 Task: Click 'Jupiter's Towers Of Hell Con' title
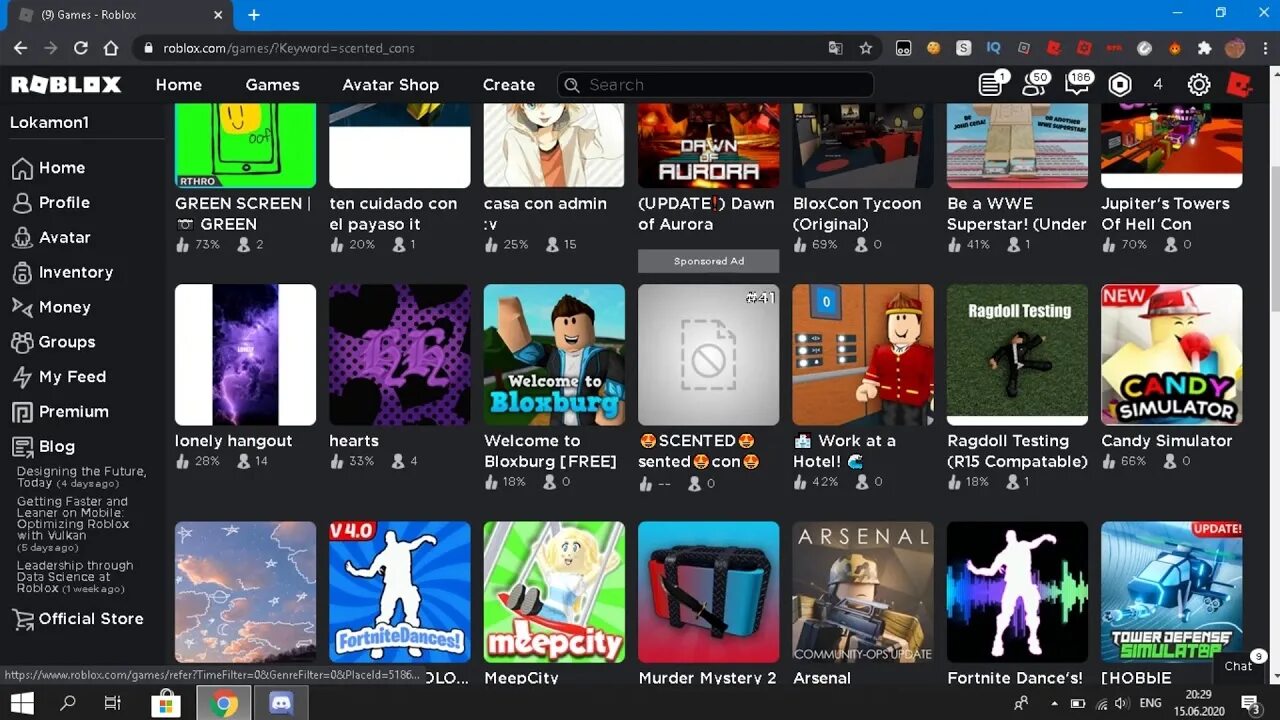tap(1165, 214)
